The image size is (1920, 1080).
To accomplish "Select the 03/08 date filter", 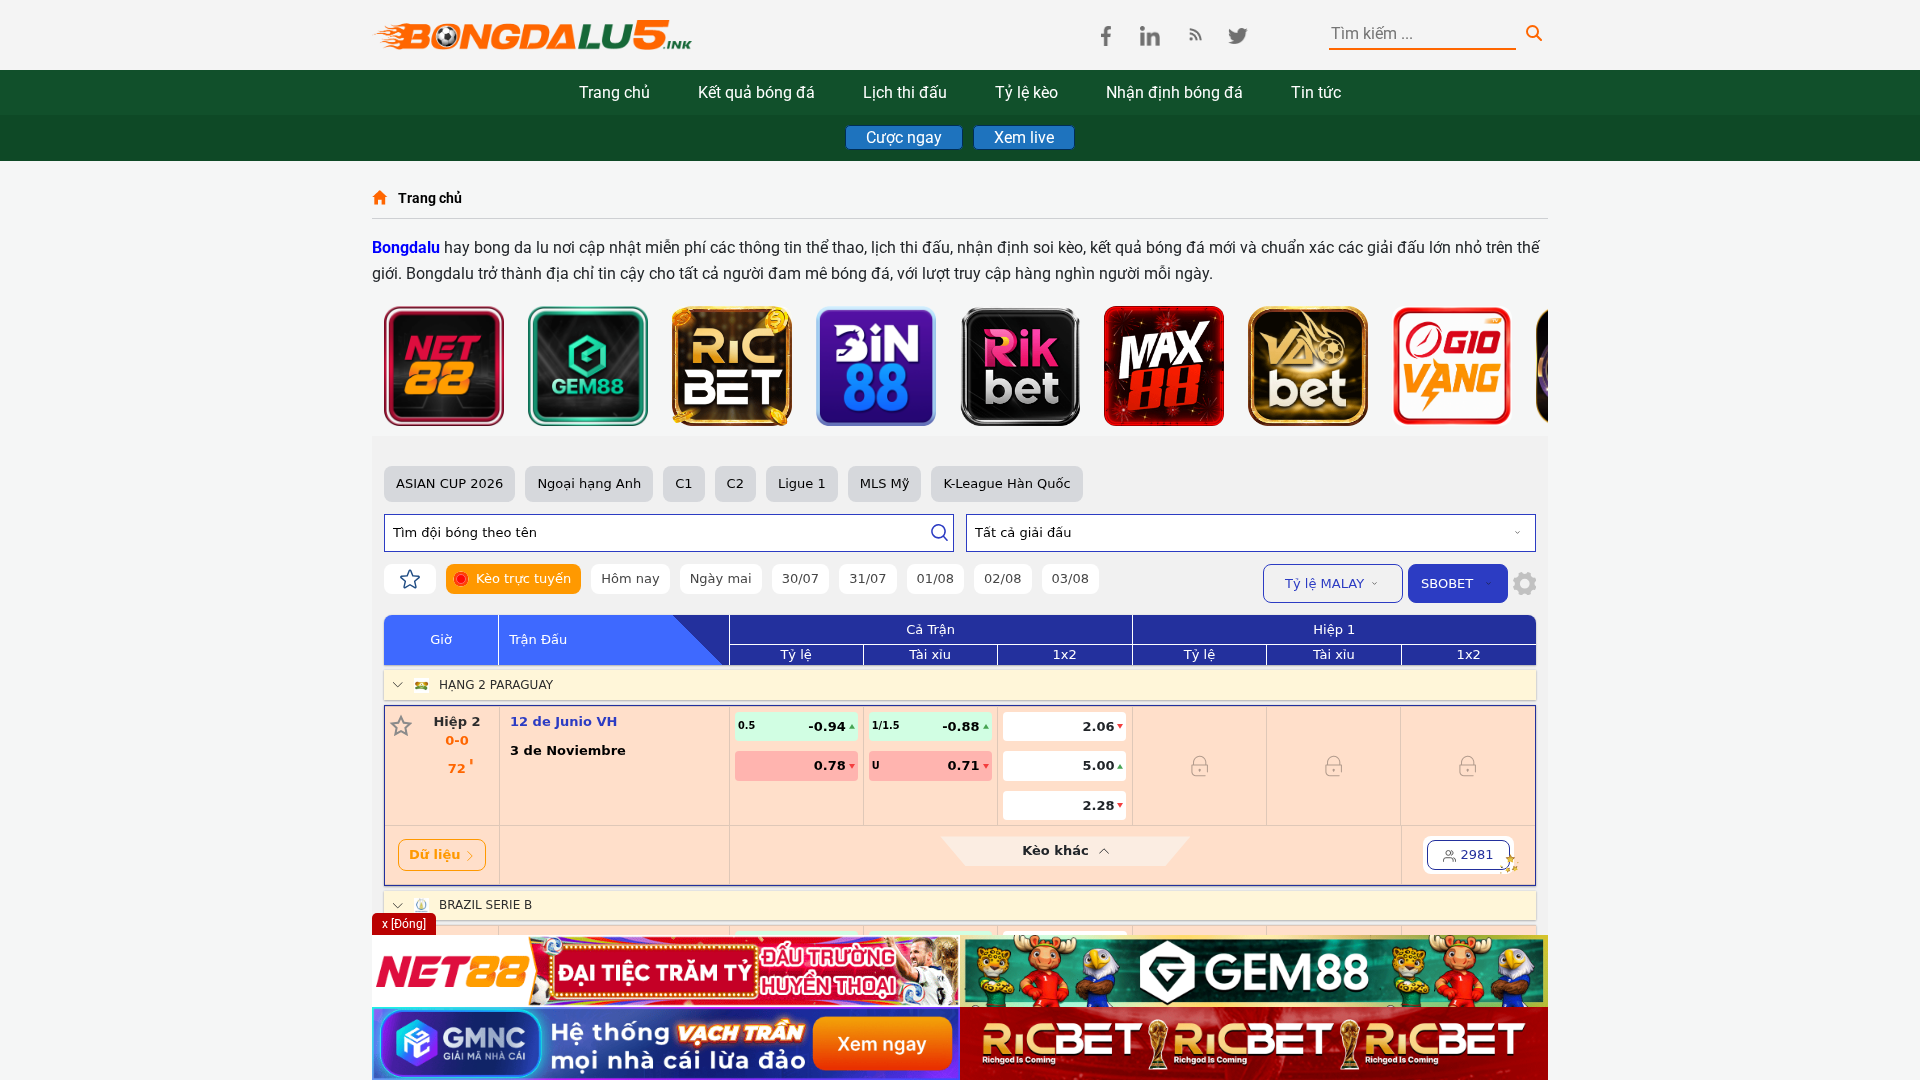I will [x=1070, y=579].
